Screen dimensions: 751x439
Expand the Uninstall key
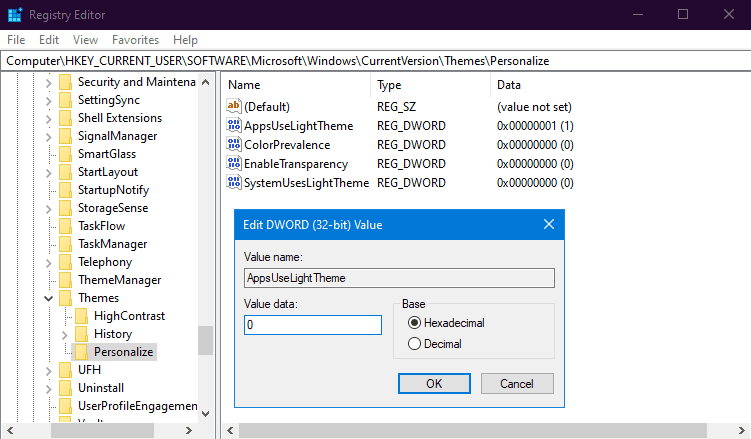click(48, 389)
